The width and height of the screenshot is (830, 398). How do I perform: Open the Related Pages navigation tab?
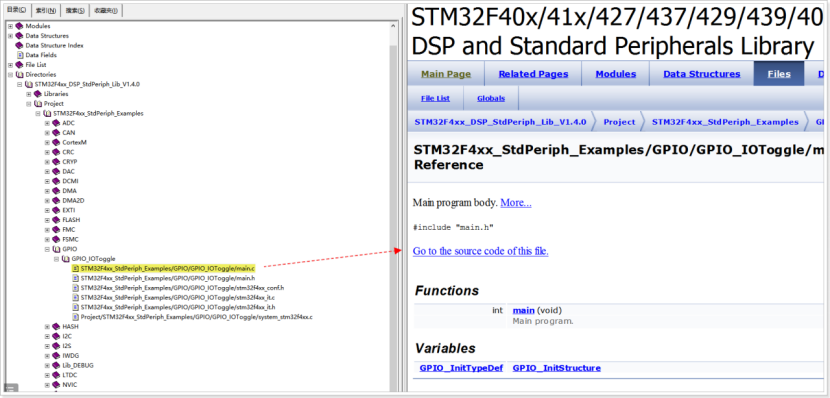[533, 74]
